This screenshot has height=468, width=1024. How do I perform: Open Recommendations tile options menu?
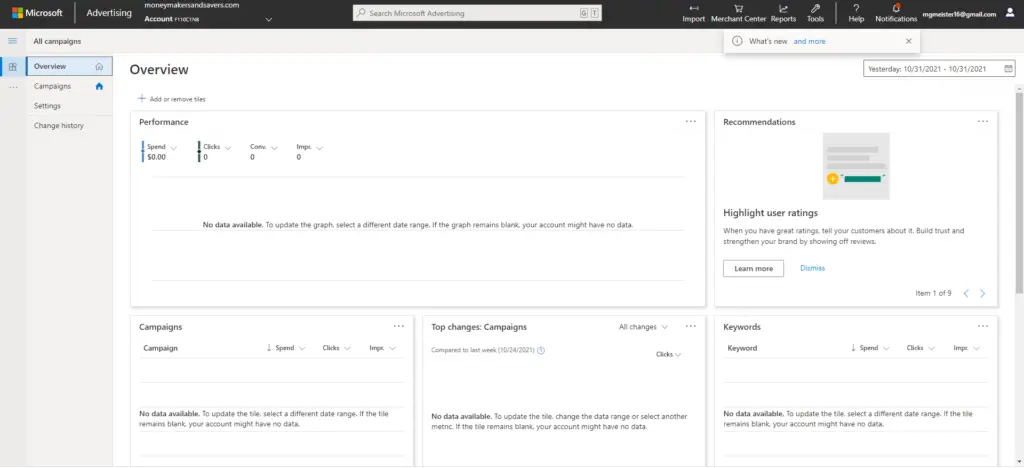(983, 121)
